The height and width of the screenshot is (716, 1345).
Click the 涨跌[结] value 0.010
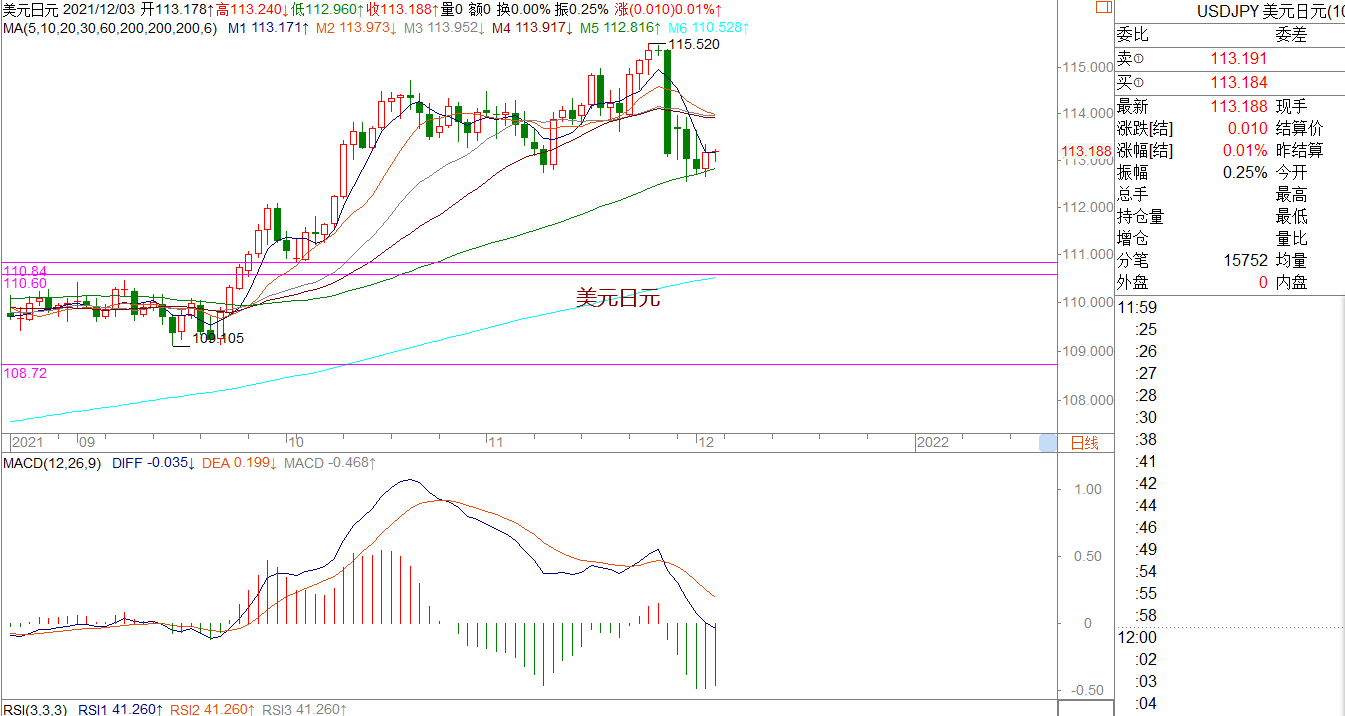pyautogui.click(x=1247, y=128)
